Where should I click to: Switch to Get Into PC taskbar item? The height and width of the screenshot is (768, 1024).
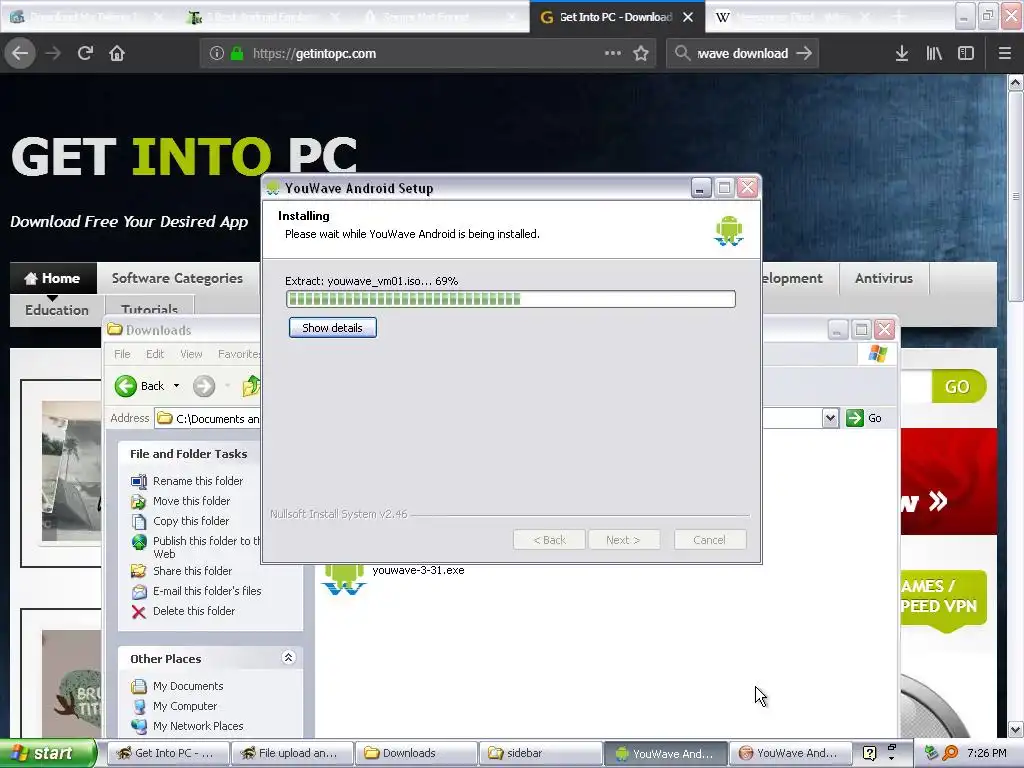click(x=168, y=754)
